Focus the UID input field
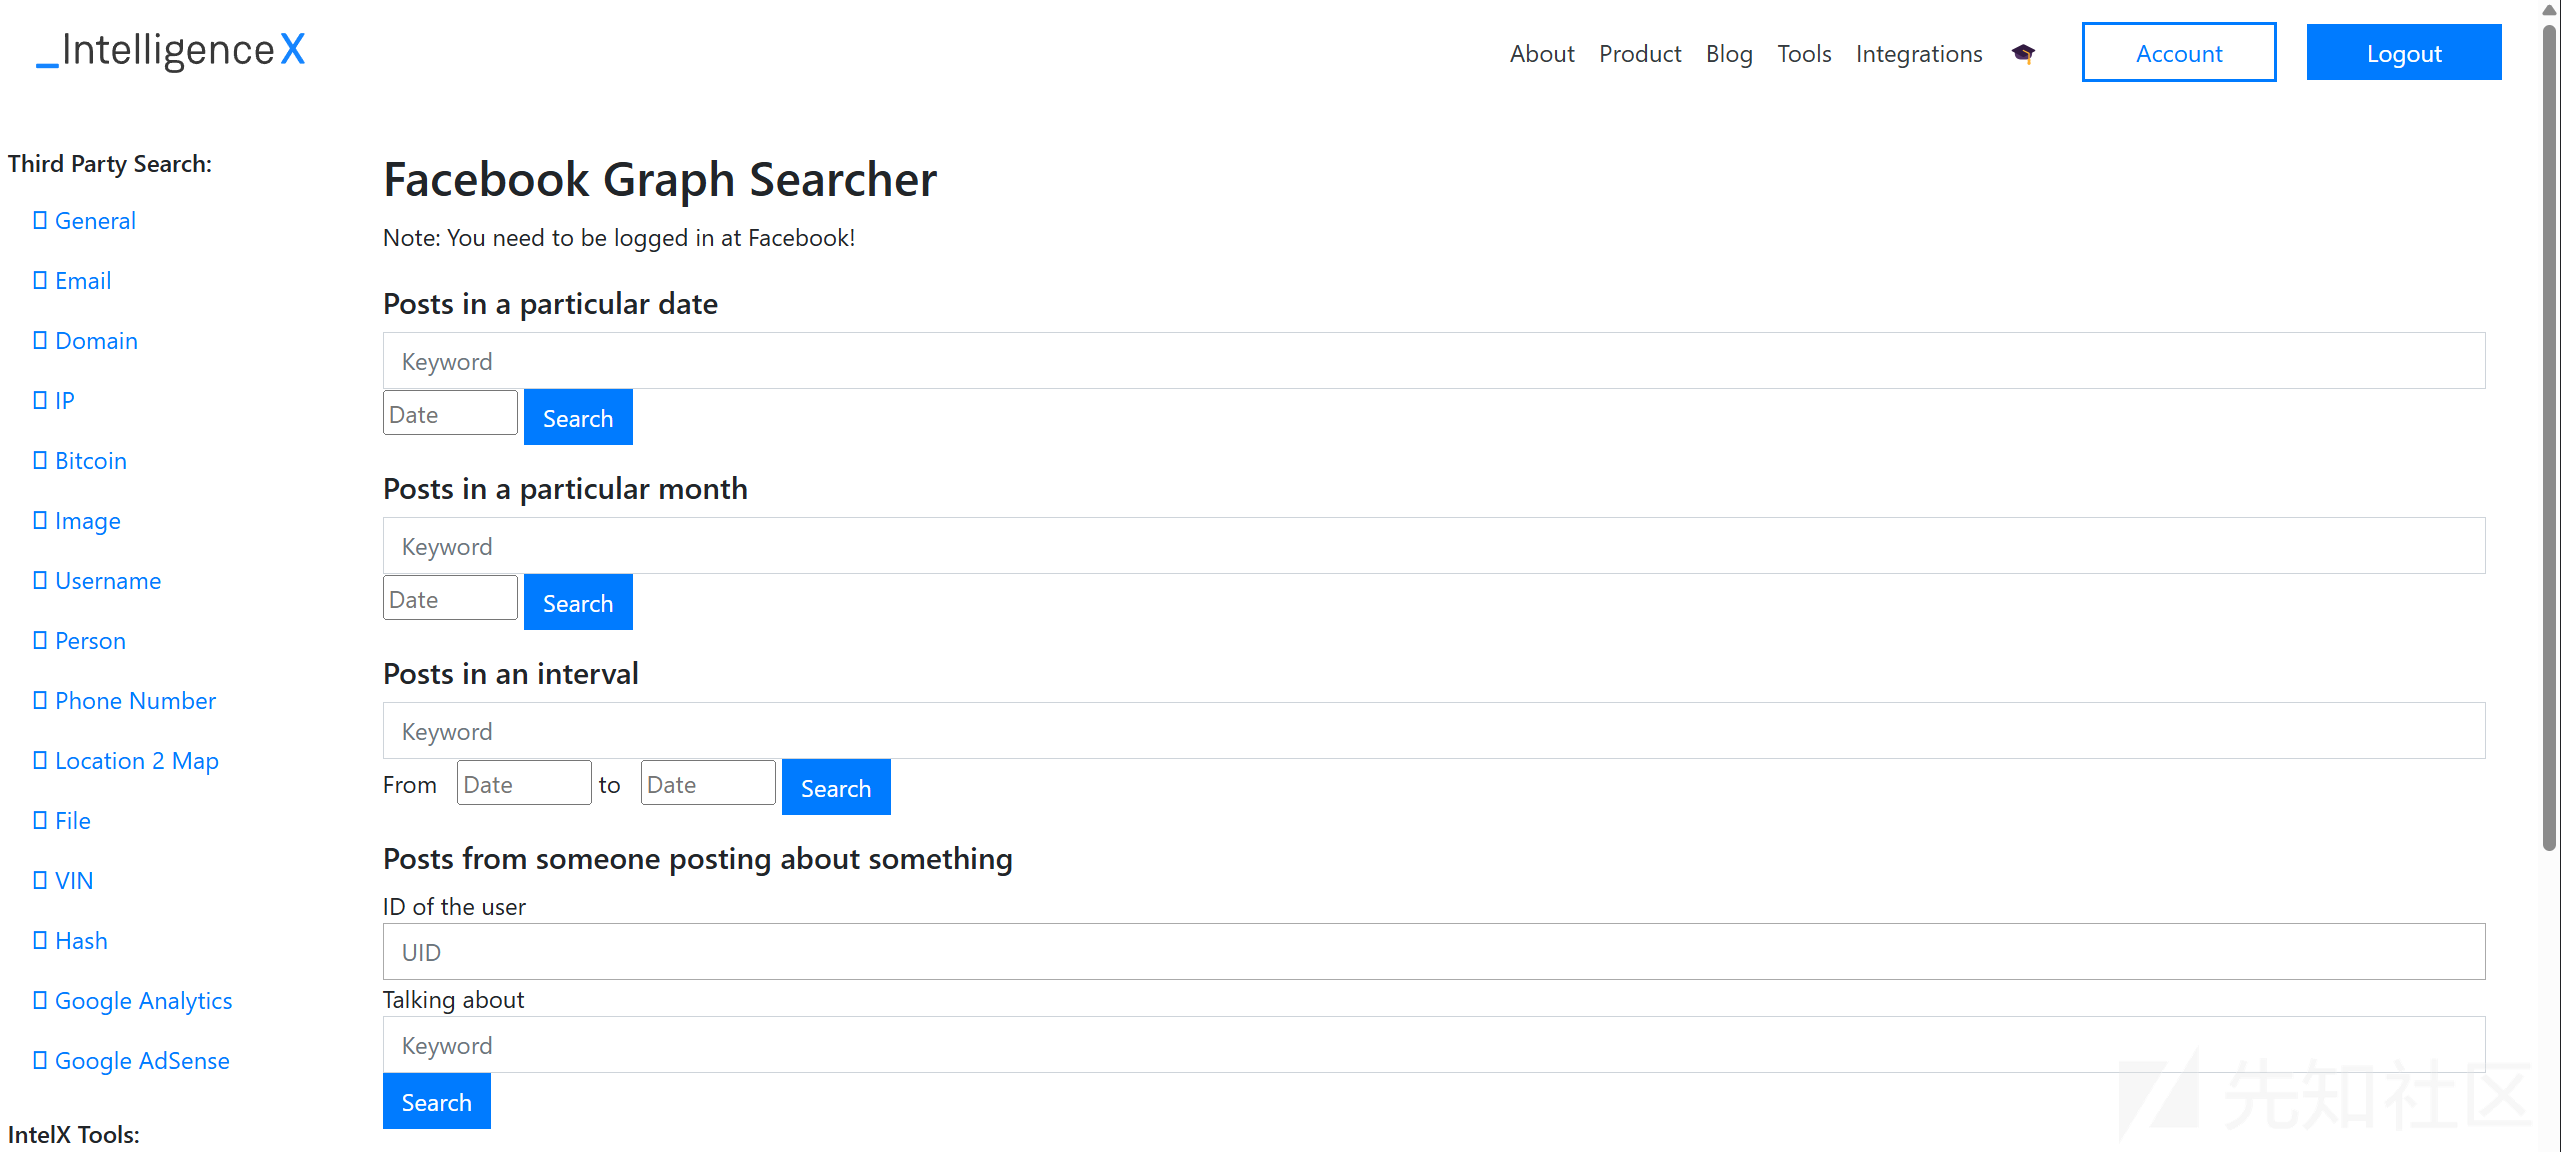 pyautogui.click(x=1434, y=952)
